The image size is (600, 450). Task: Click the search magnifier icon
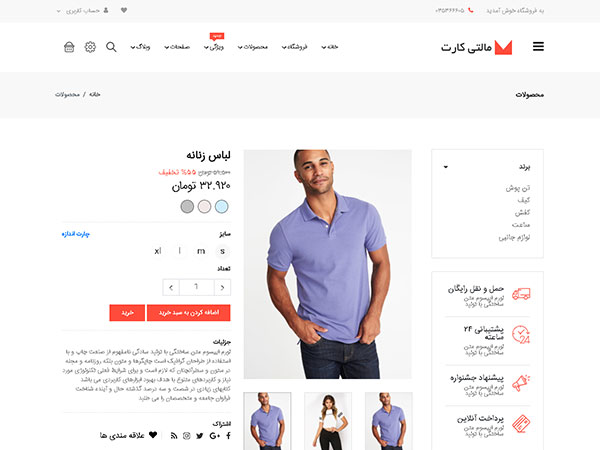[x=111, y=47]
